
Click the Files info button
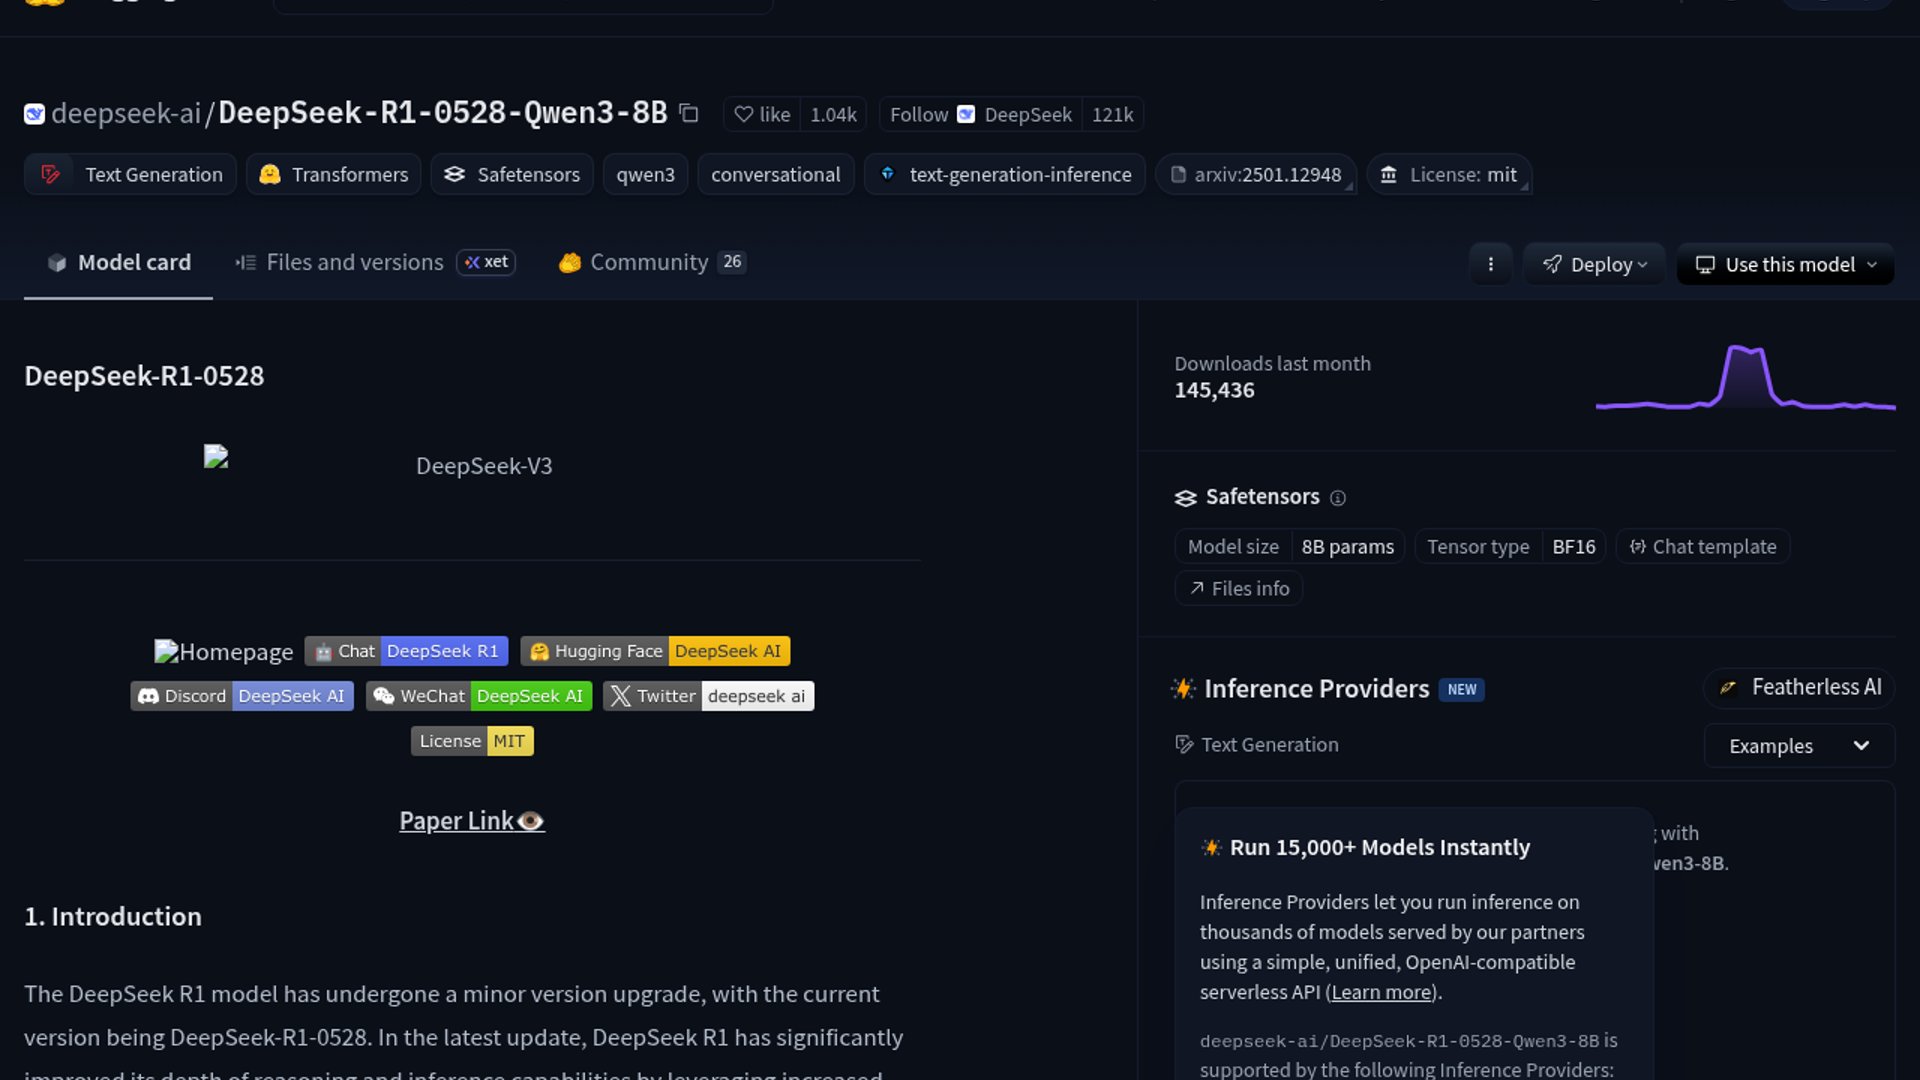click(1238, 589)
